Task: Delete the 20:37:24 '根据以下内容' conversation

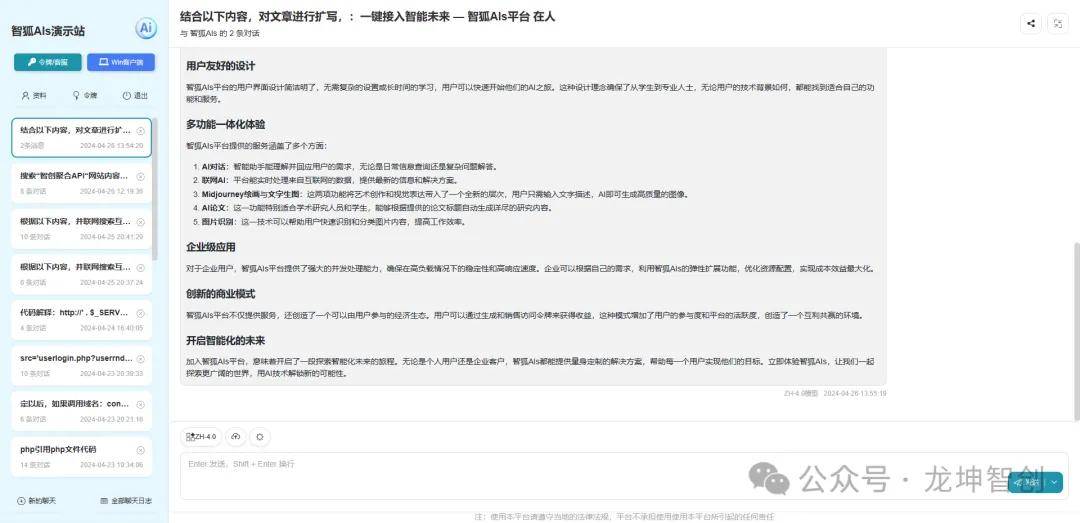Action: point(141,267)
